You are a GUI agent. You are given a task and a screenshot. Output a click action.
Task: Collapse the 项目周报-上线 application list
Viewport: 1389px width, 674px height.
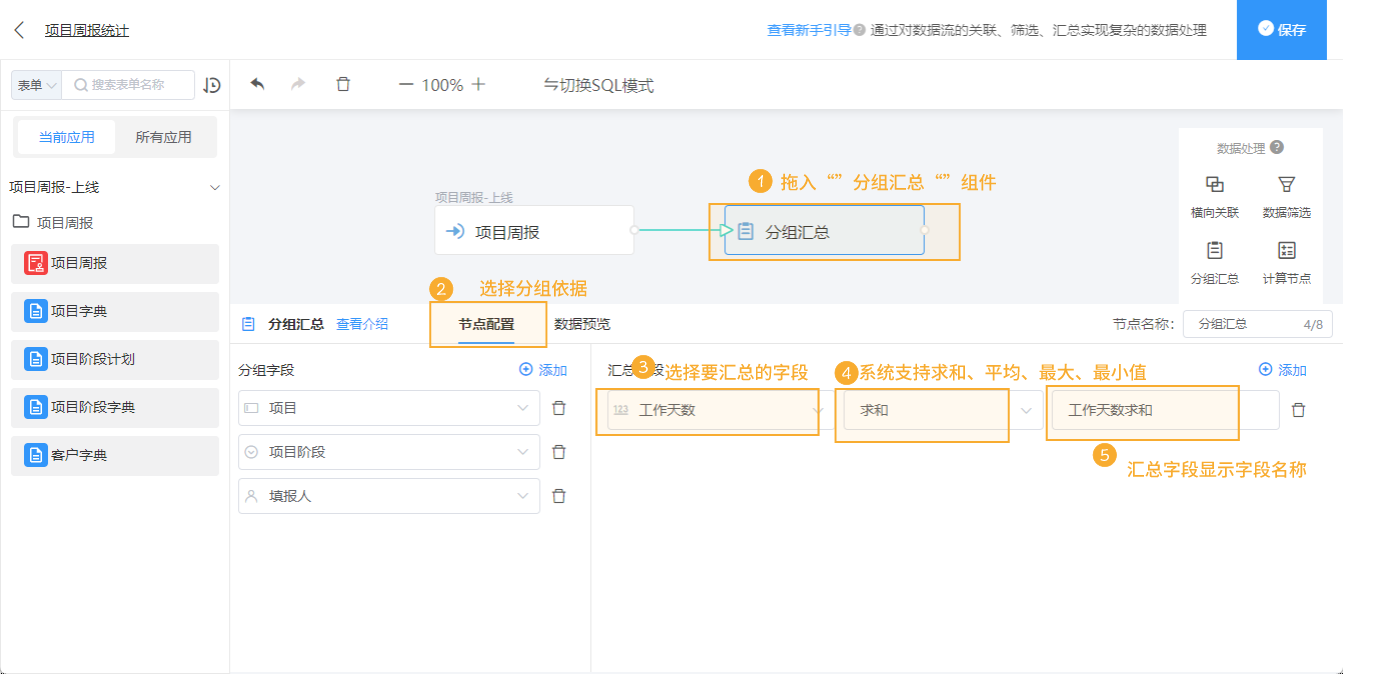(213, 187)
